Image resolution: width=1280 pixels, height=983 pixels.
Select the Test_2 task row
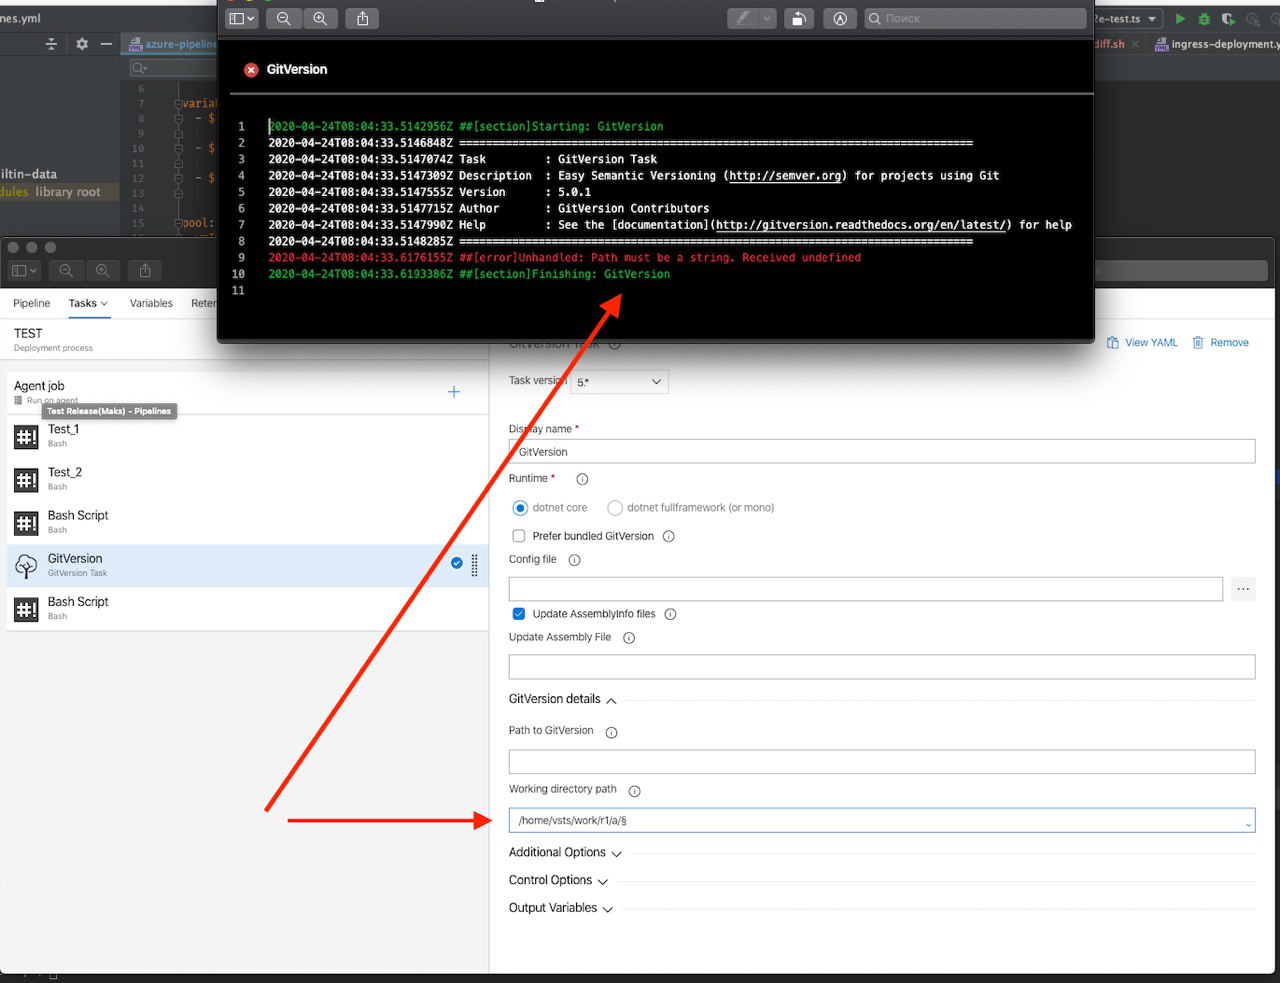(248, 479)
